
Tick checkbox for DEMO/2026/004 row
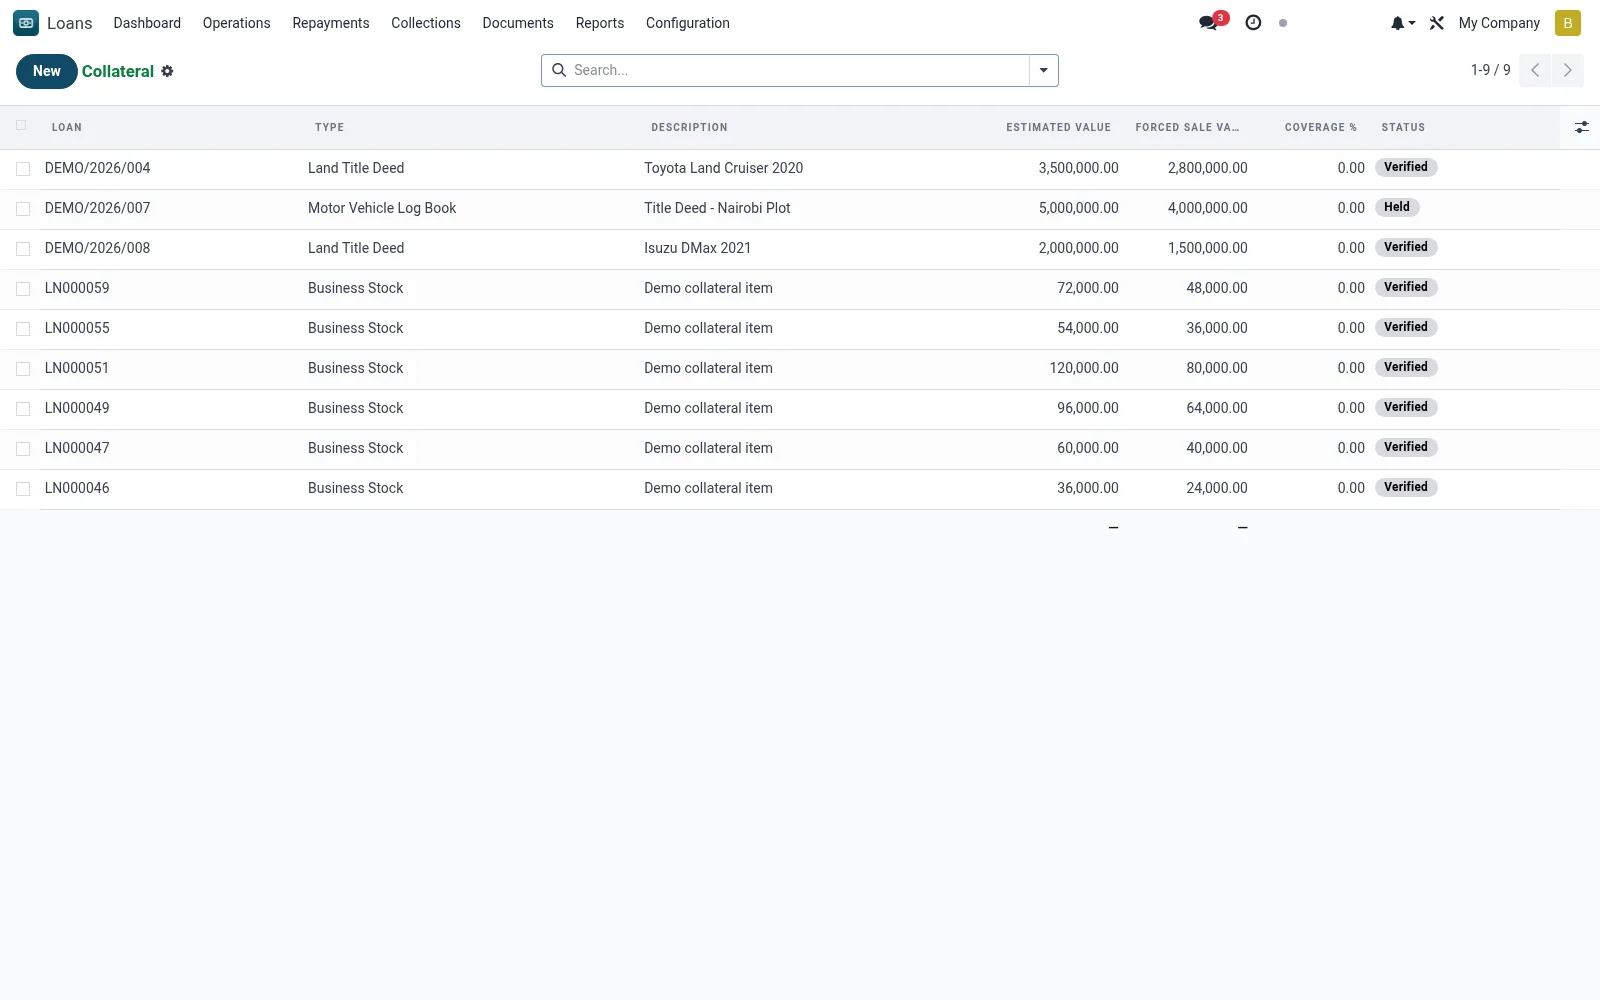pos(23,169)
